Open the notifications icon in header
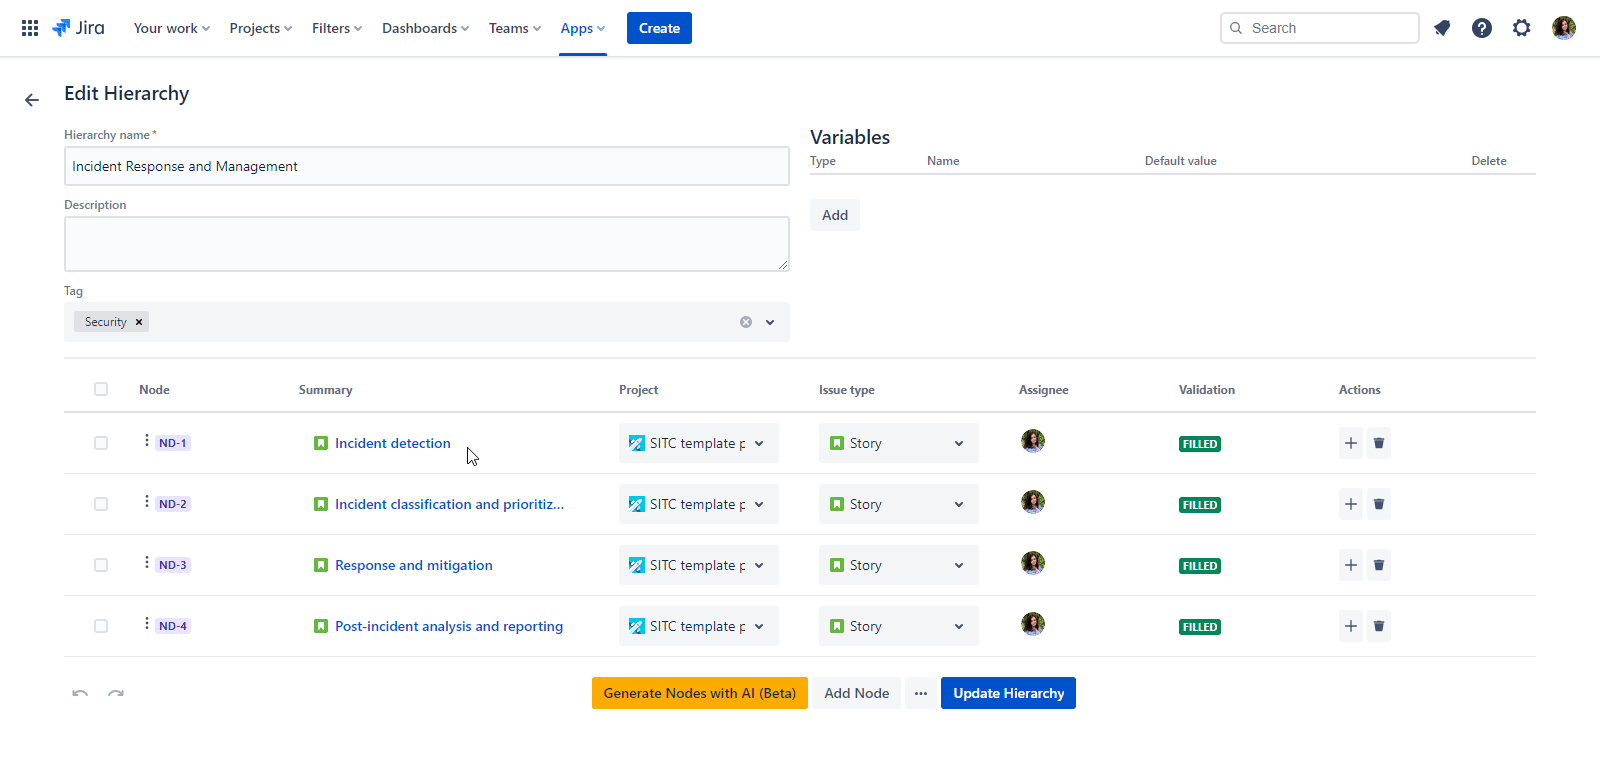The image size is (1600, 783). click(x=1442, y=28)
